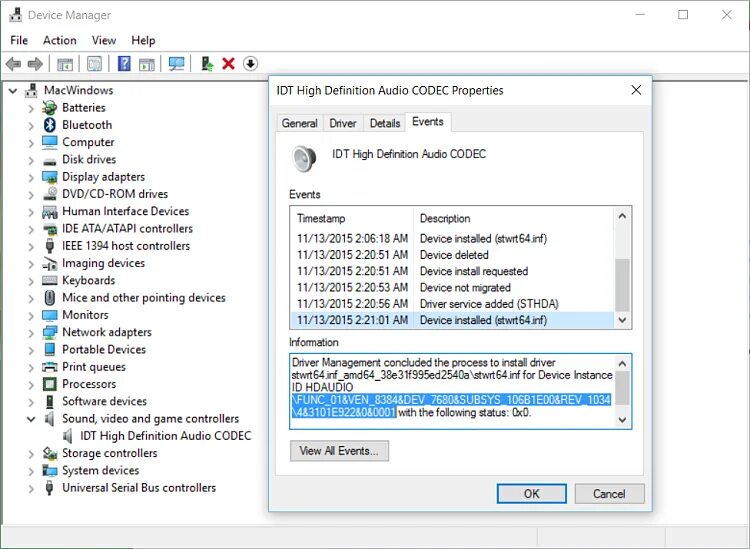This screenshot has height=549, width=750.
Task: Click the Timestamp column header
Action: [x=352, y=219]
